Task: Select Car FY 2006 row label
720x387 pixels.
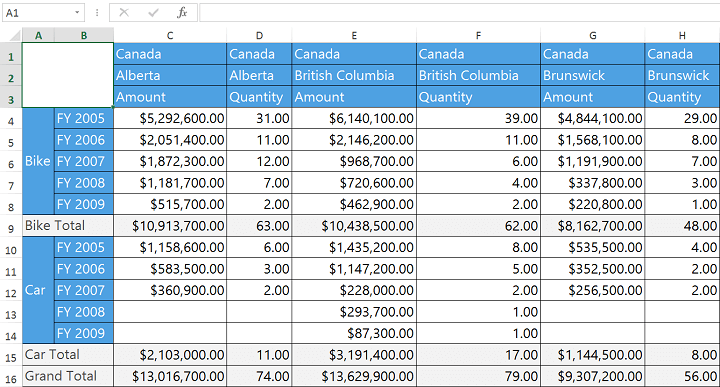Action: [x=84, y=269]
